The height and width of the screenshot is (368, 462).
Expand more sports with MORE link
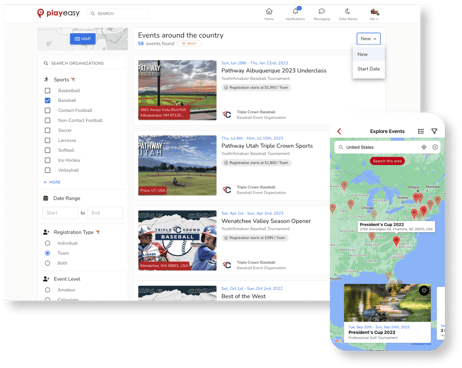click(x=52, y=182)
